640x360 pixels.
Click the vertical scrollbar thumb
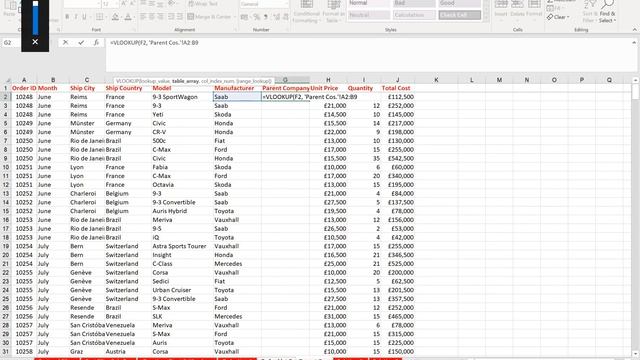(x=635, y=91)
